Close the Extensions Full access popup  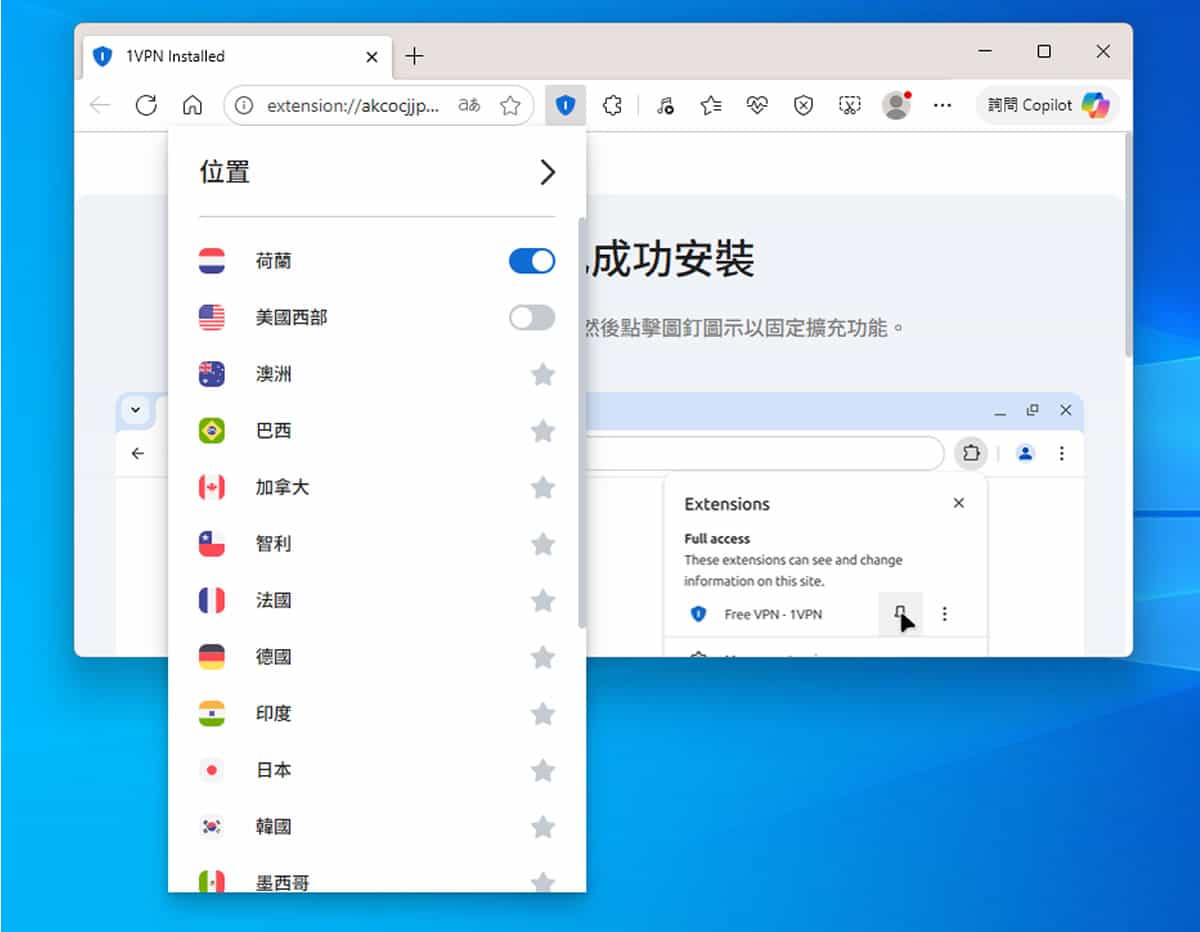point(958,503)
